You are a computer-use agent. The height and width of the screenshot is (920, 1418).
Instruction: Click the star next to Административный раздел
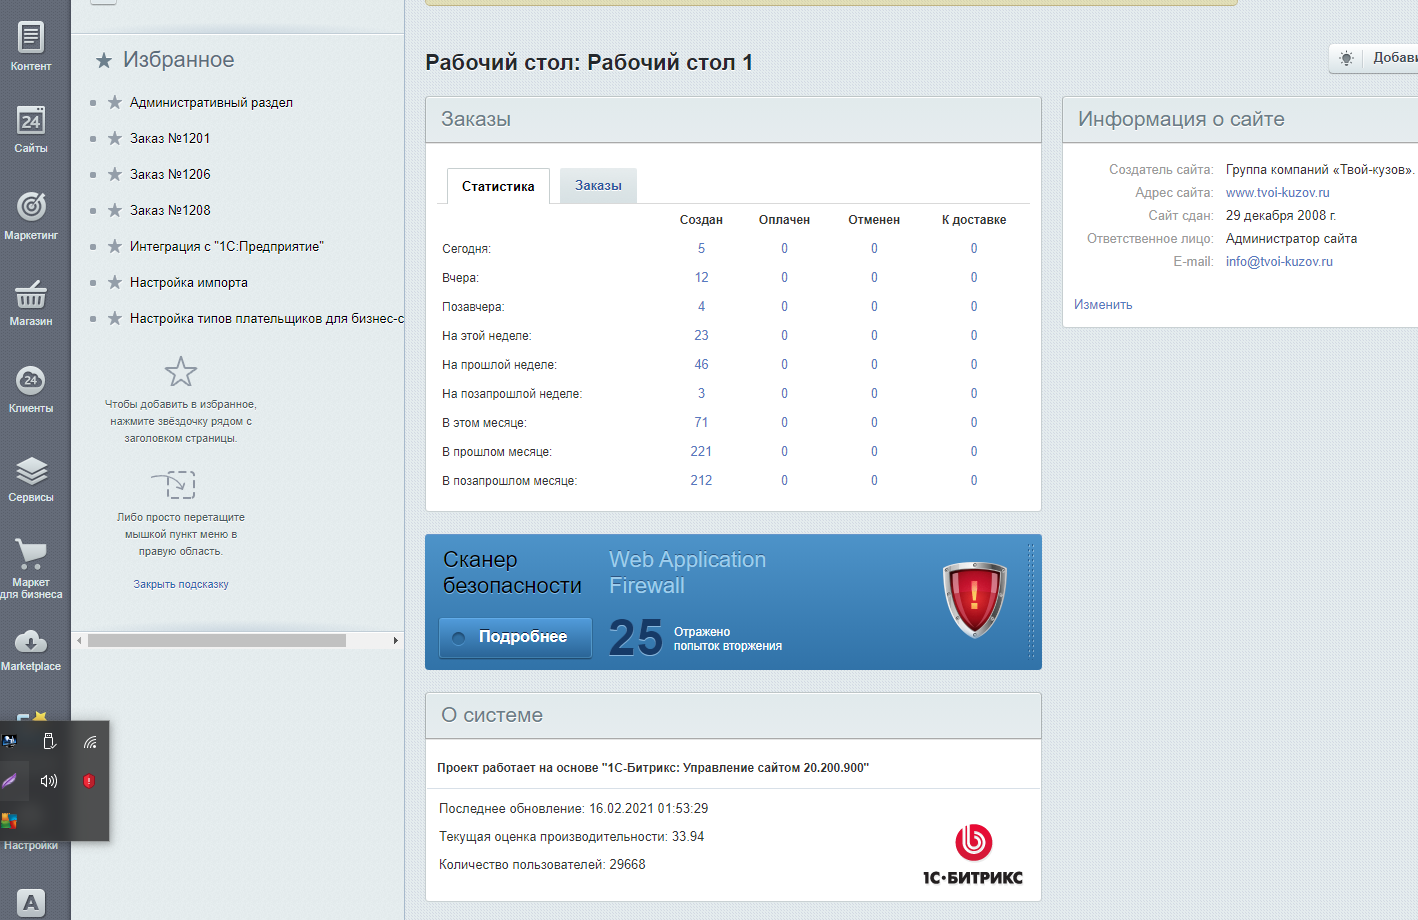tap(115, 102)
